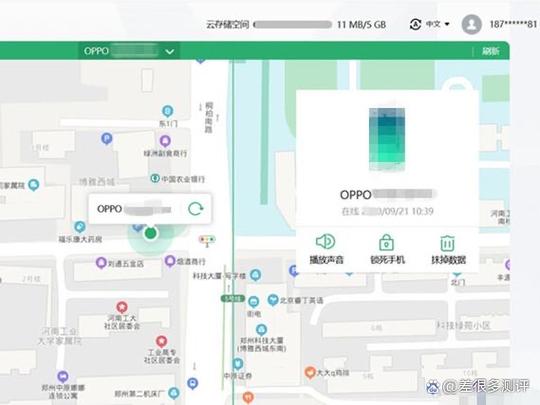The image size is (540, 405).
Task: Click the refresh button in the green bar
Action: tap(491, 51)
